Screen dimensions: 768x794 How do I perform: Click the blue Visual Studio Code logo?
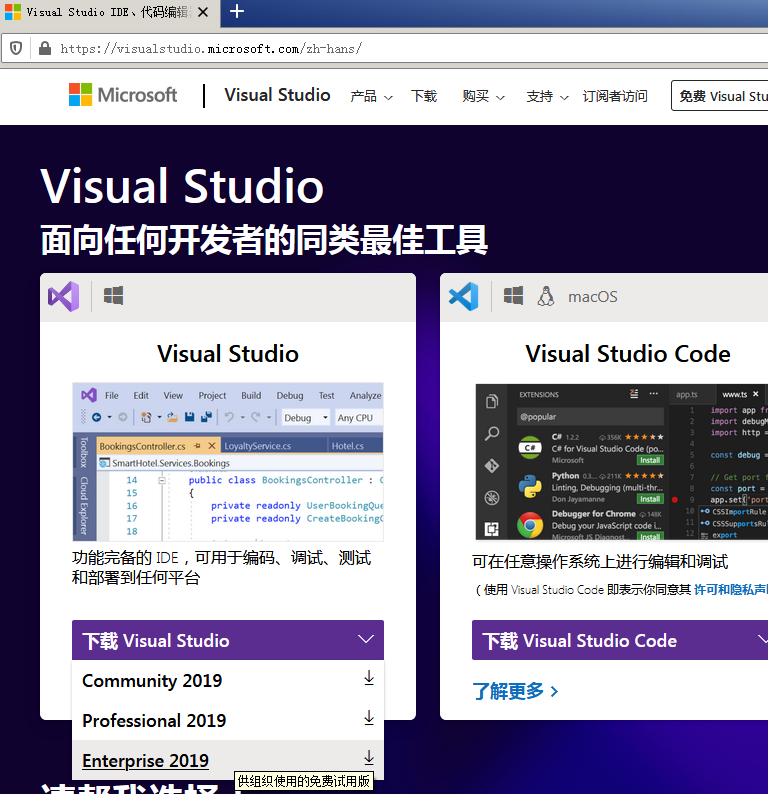[464, 296]
